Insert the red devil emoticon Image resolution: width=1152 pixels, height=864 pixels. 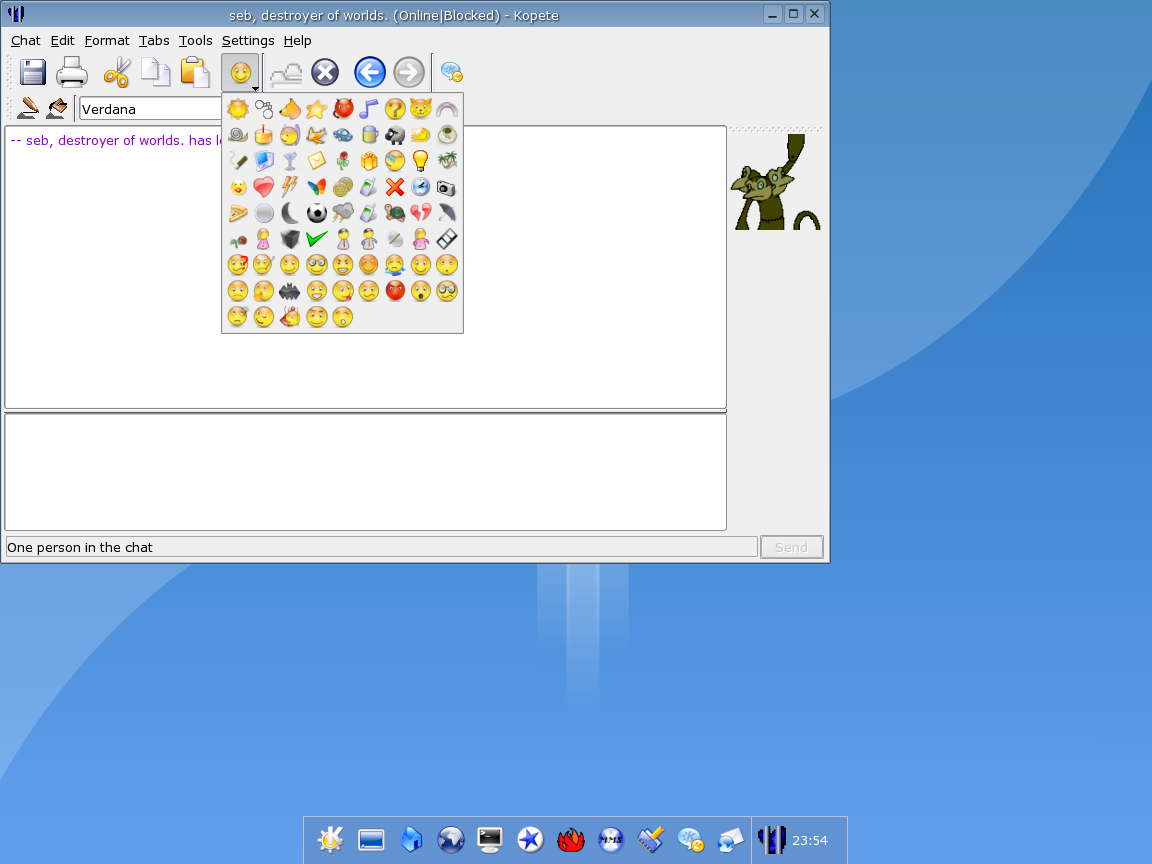[x=342, y=109]
